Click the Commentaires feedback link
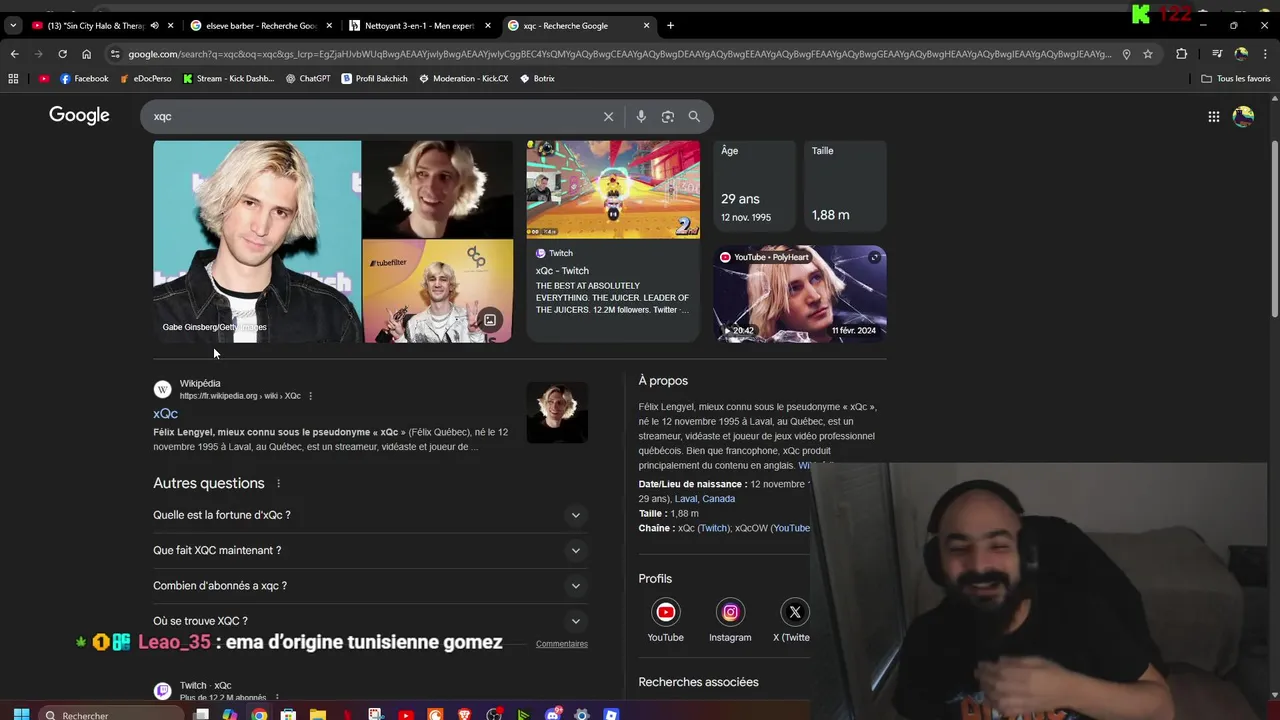 (x=562, y=644)
